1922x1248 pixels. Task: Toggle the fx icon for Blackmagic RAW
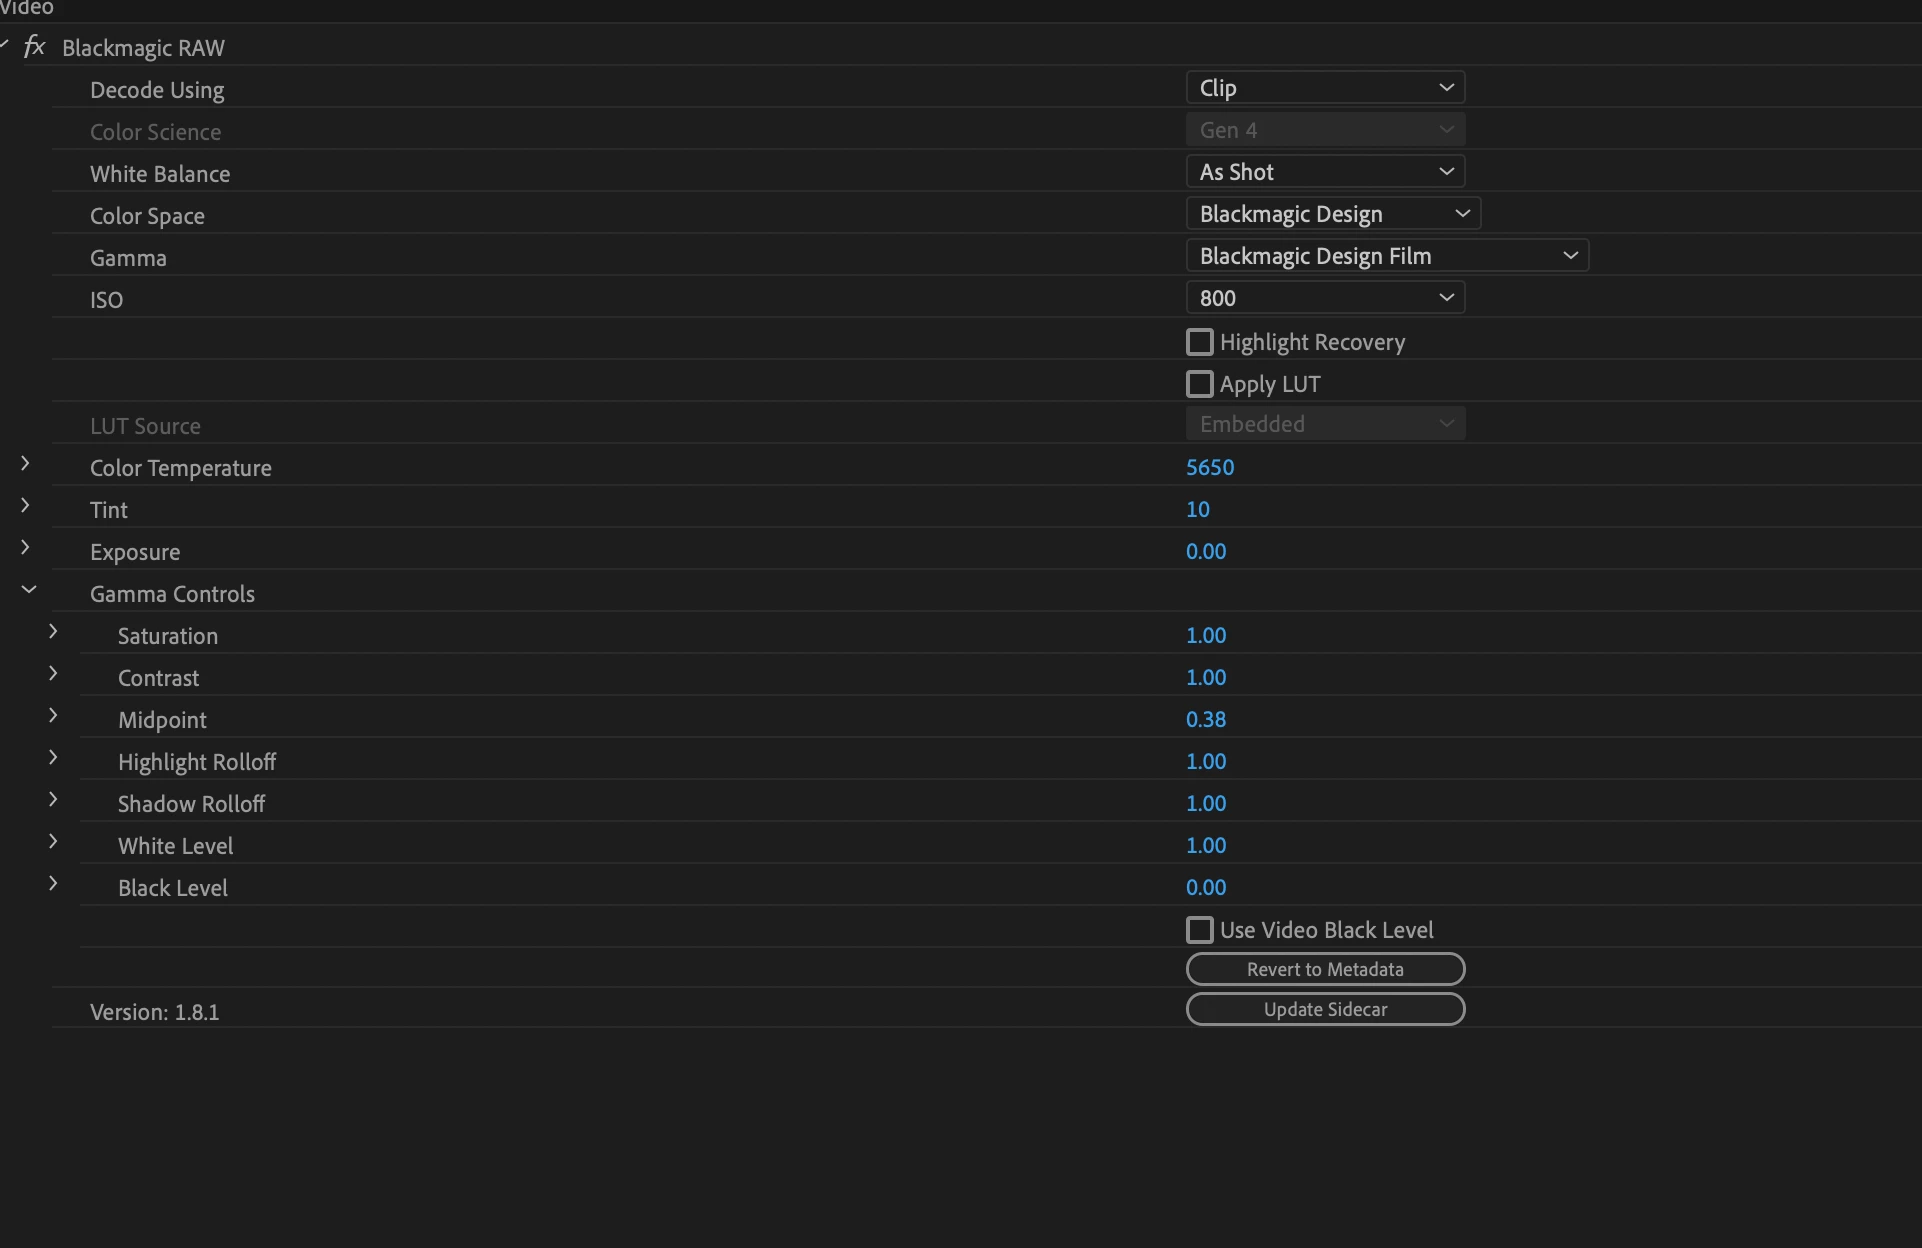[x=34, y=47]
